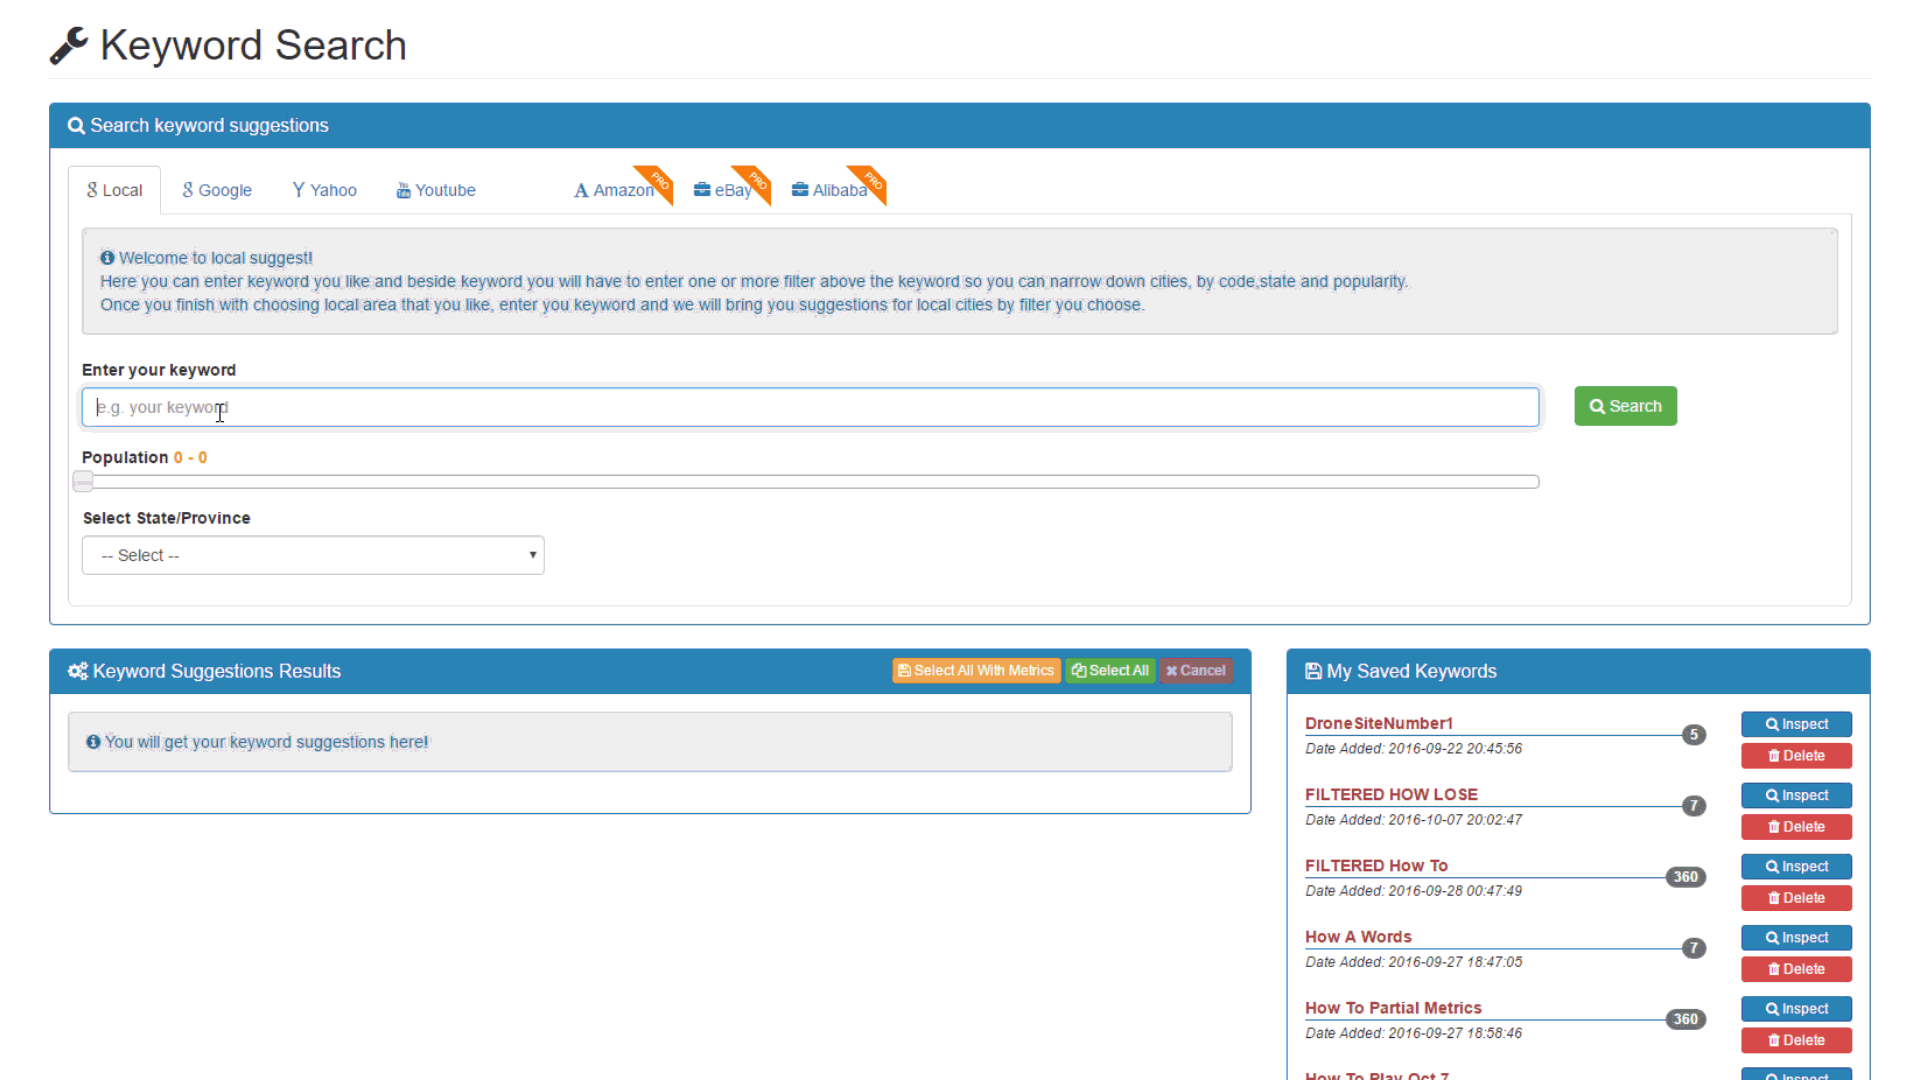Click the info icon in Welcome to local suggest
Screen dimensions: 1920x1080
[107, 258]
